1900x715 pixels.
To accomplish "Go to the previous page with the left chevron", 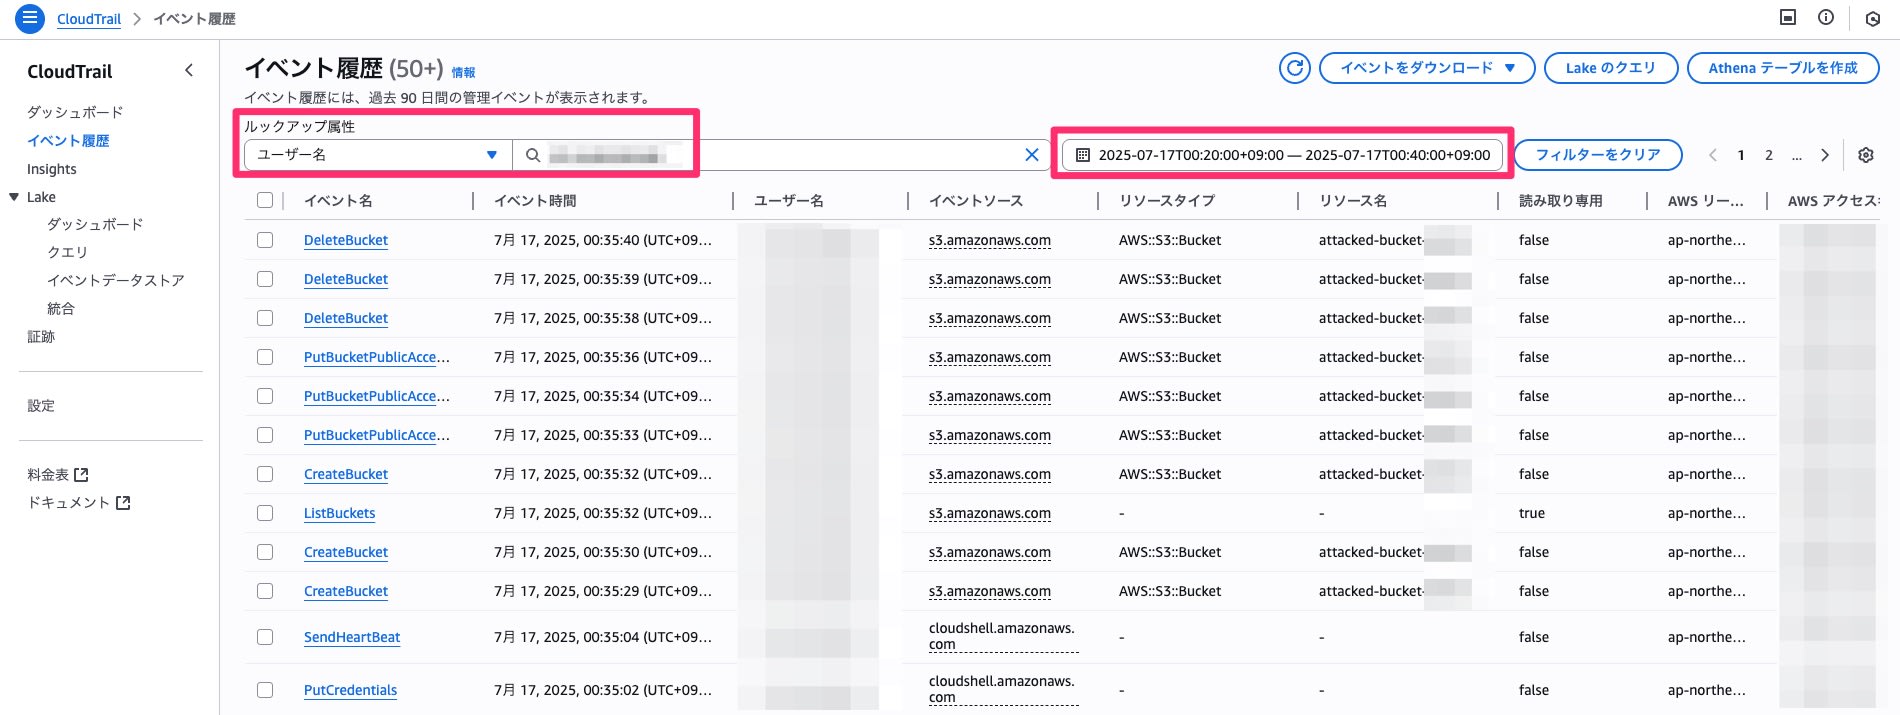I will 1713,155.
